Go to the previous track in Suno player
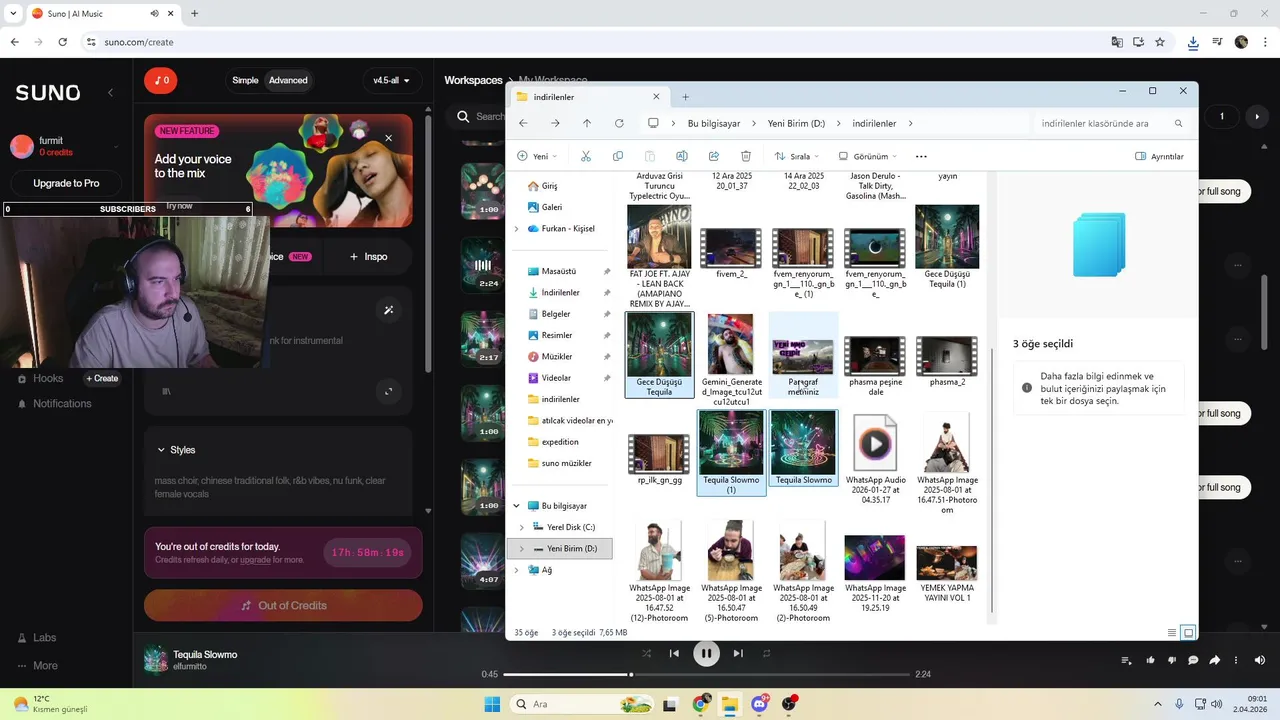 (674, 653)
